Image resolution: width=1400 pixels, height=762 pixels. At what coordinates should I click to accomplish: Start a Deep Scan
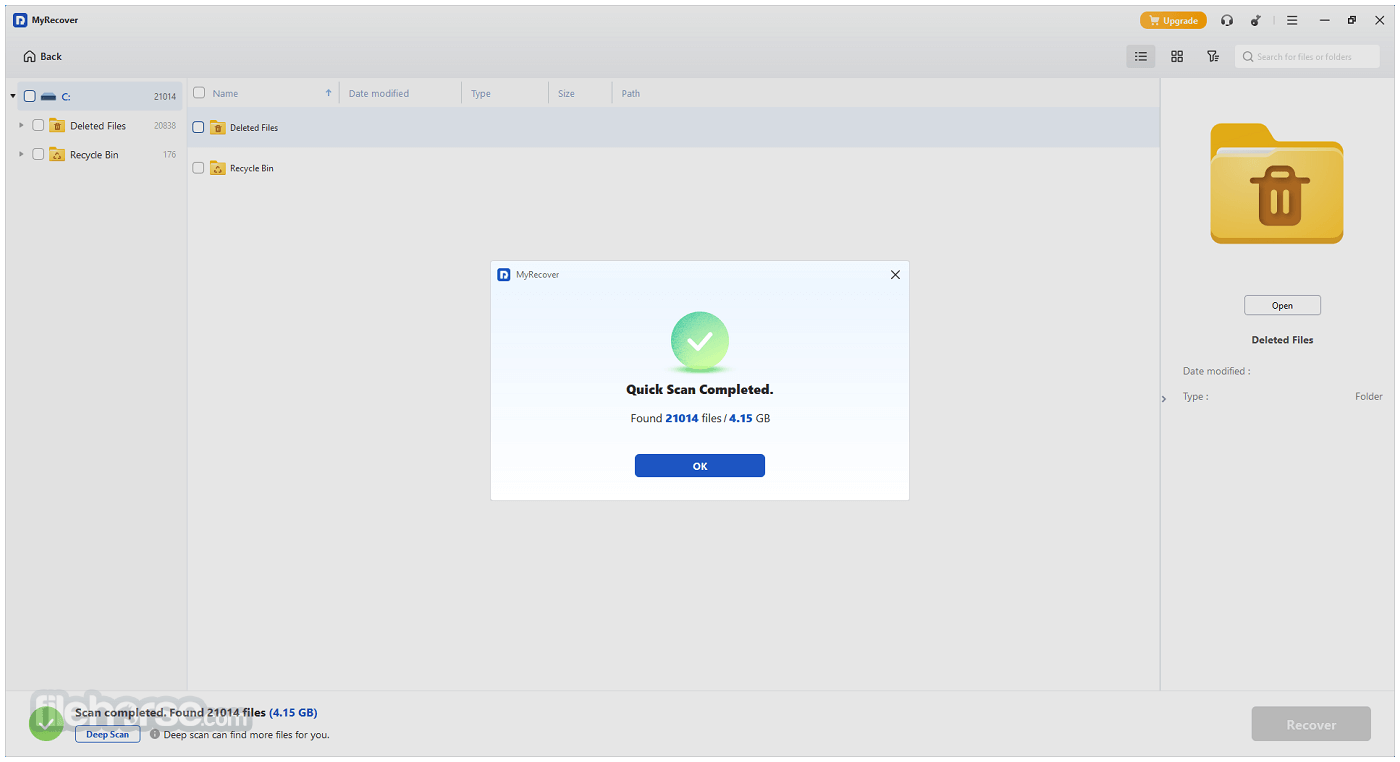click(x=108, y=734)
